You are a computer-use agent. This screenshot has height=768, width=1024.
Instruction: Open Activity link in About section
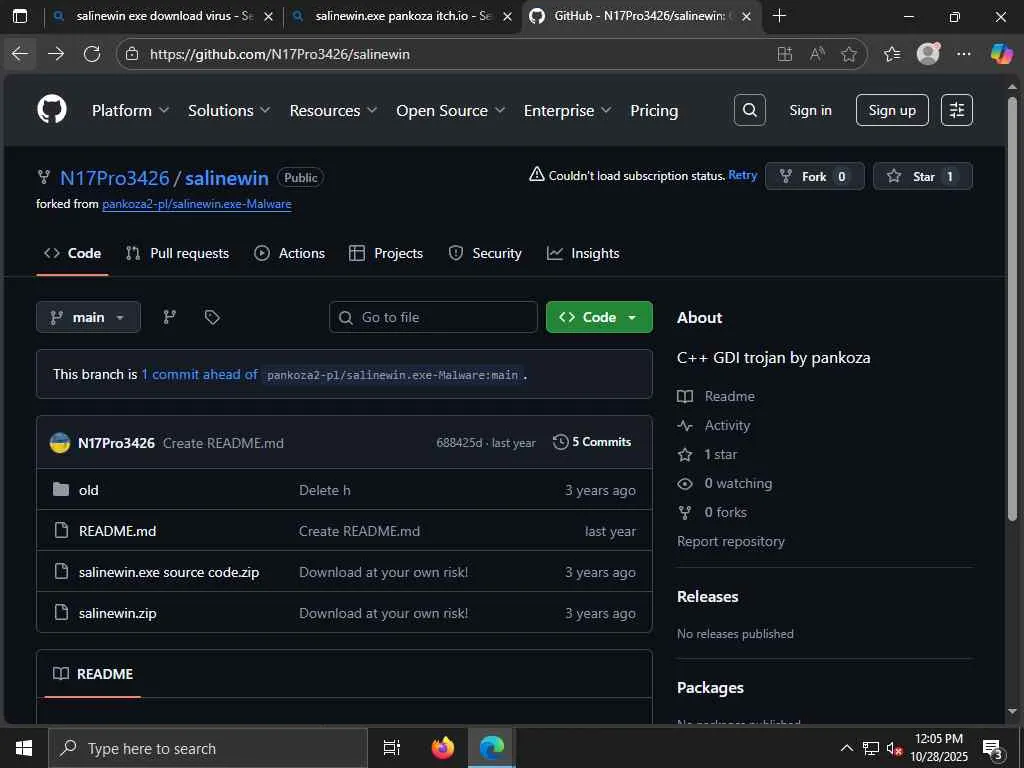[x=727, y=426]
